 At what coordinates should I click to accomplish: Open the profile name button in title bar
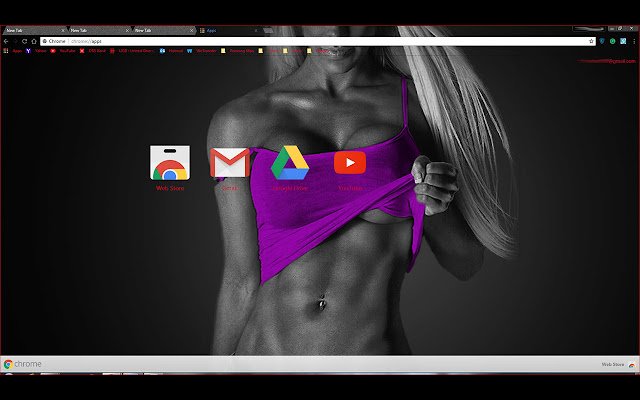589,29
